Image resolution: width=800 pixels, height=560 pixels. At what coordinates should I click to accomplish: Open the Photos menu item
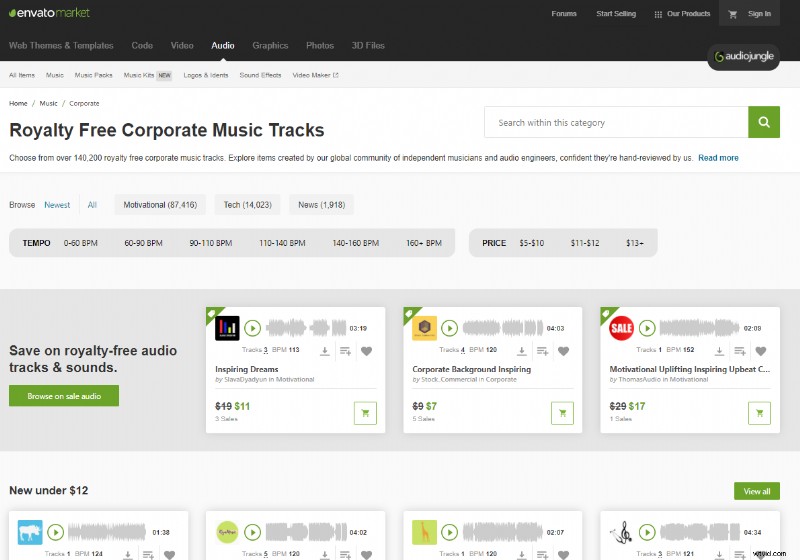pyautogui.click(x=320, y=45)
